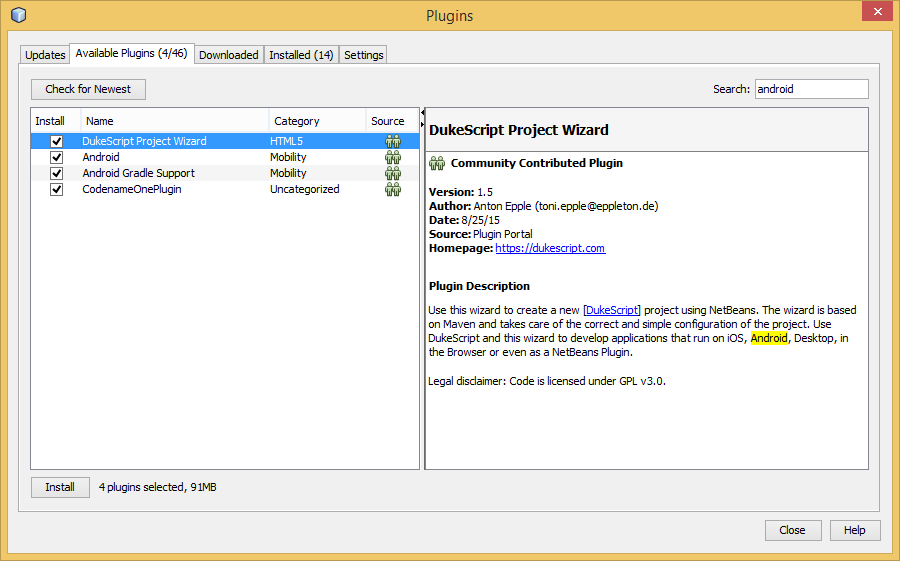Screen dimensions: 900x561
Task: Uncheck Android Gradle Support install checkbox
Action: [56, 173]
